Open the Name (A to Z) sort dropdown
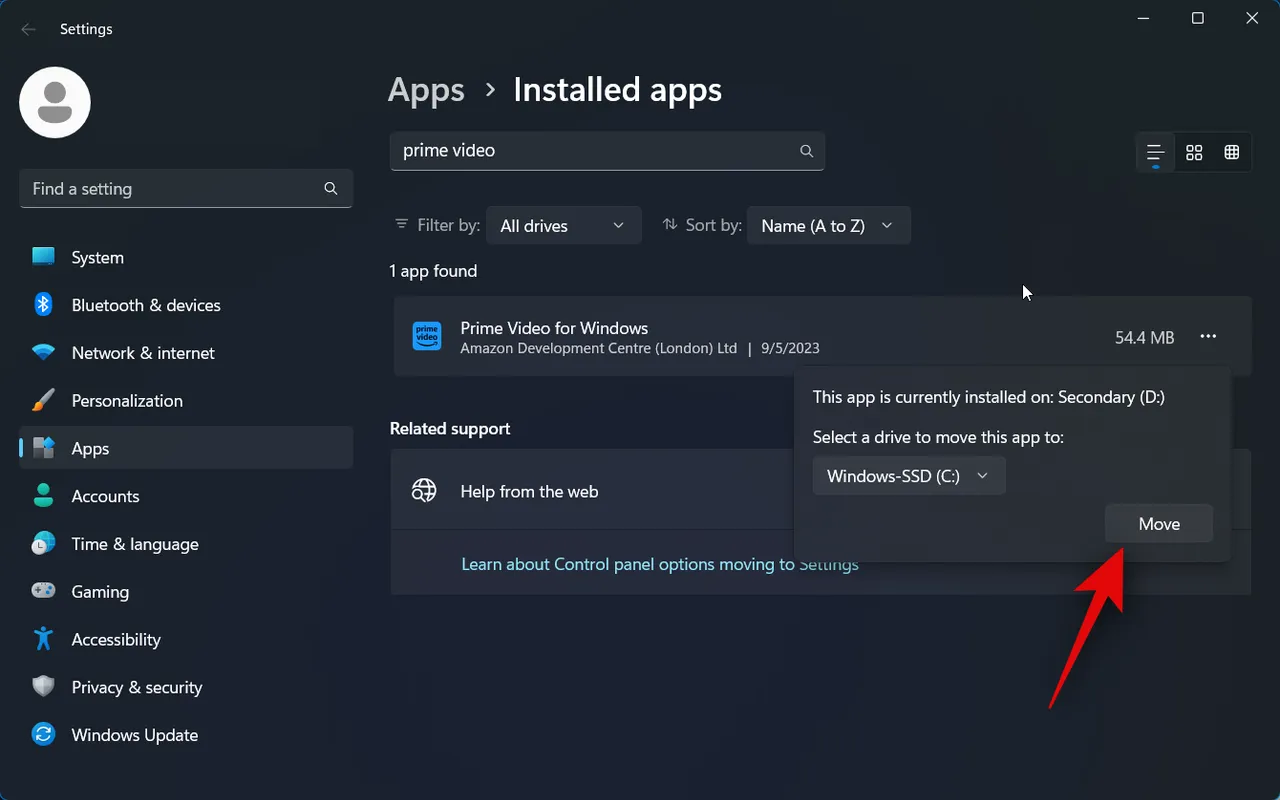The height and width of the screenshot is (800, 1280). [x=828, y=226]
